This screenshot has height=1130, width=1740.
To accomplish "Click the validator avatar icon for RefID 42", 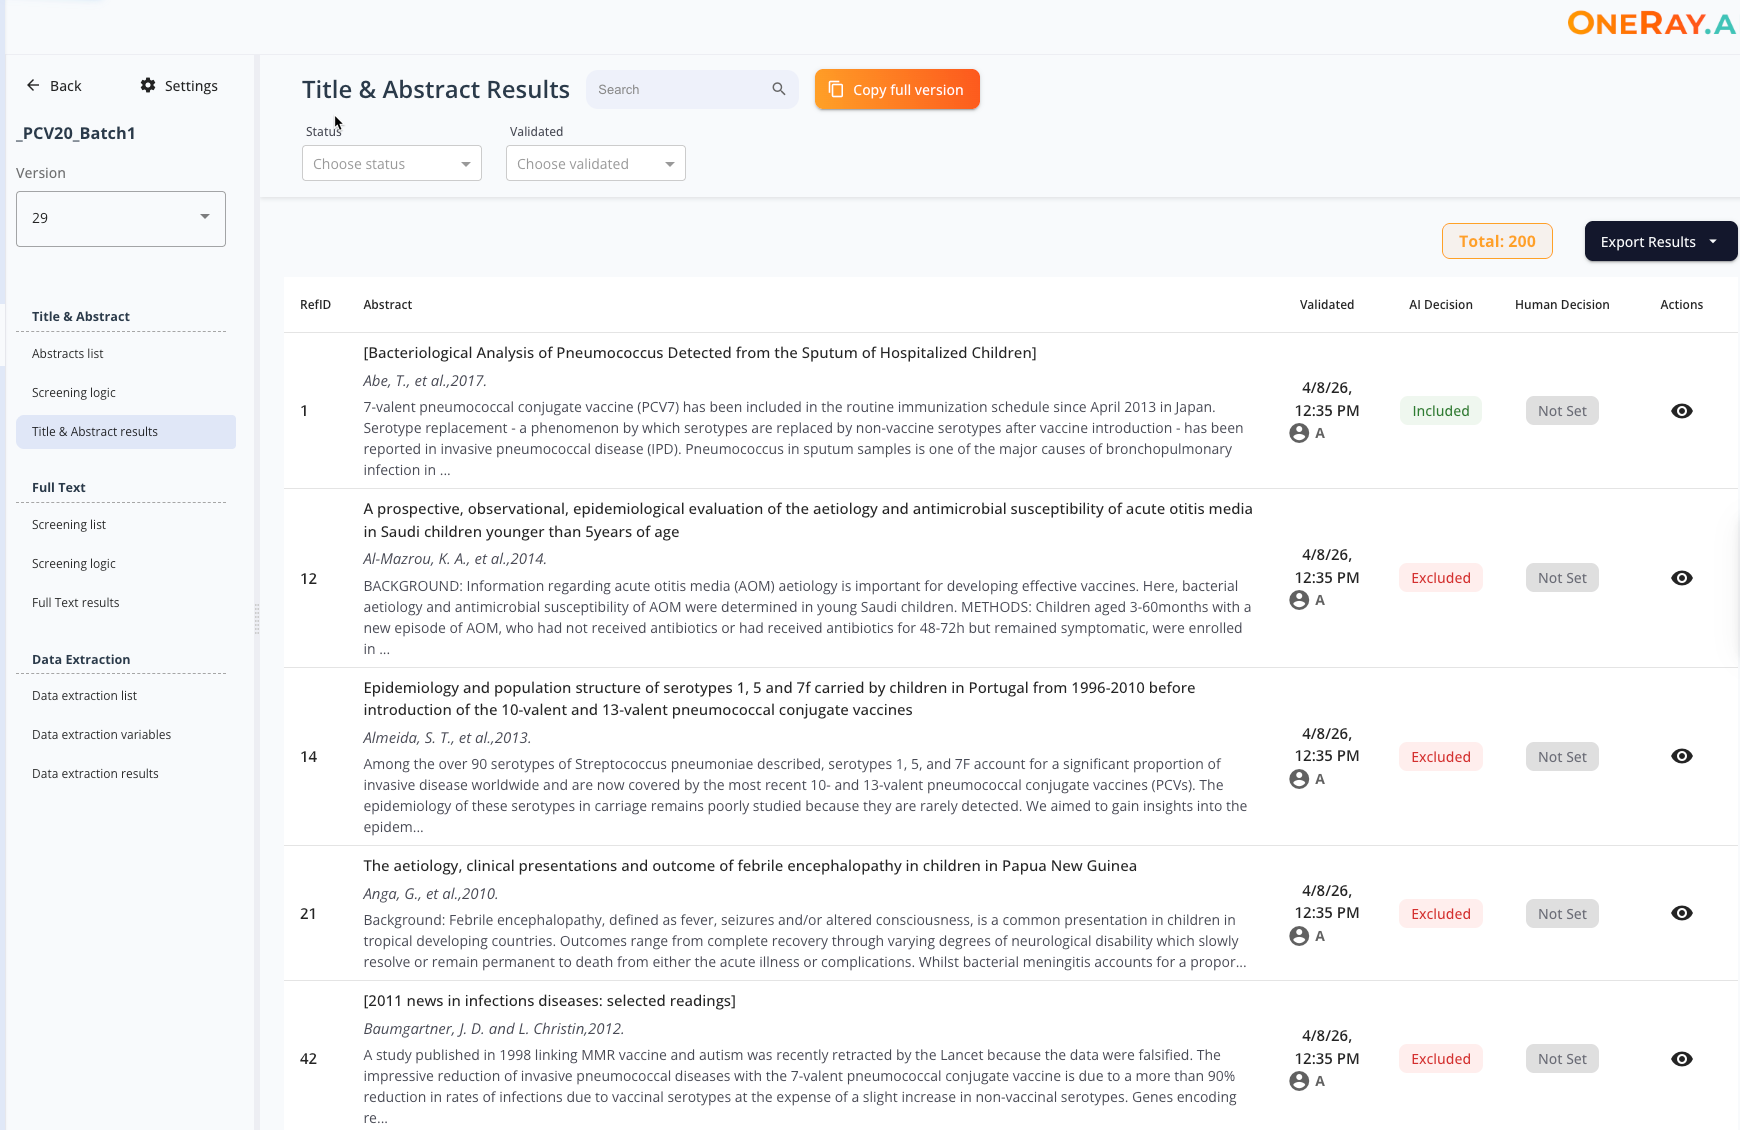I will point(1299,1081).
